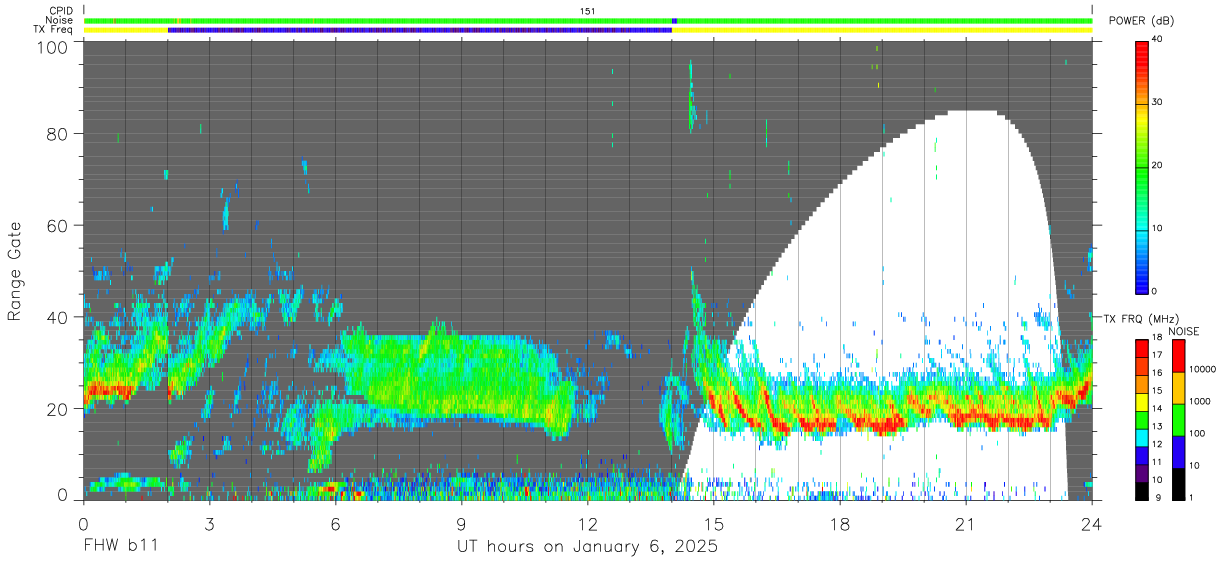Image resolution: width=1228 pixels, height=567 pixels.
Task: Click 'UT hours on January 6, 2025' label
Action: click(587, 547)
